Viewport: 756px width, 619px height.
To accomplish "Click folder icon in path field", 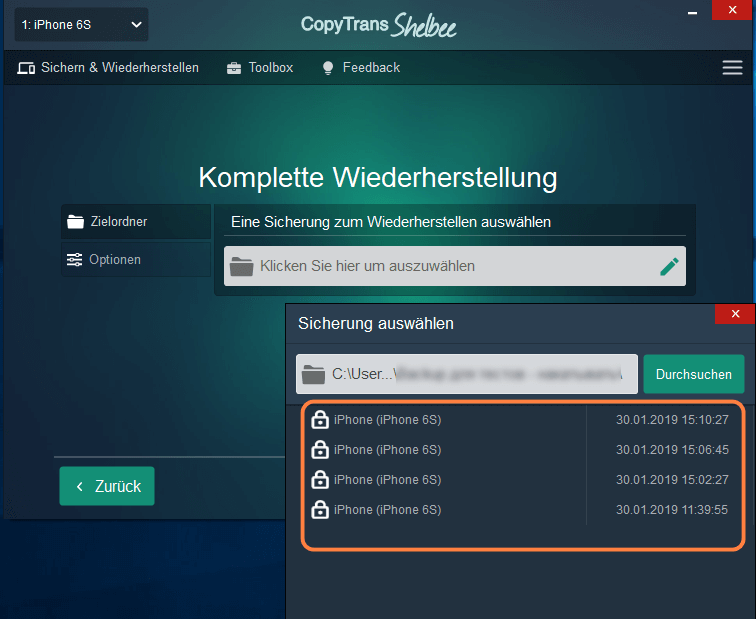I will (313, 374).
